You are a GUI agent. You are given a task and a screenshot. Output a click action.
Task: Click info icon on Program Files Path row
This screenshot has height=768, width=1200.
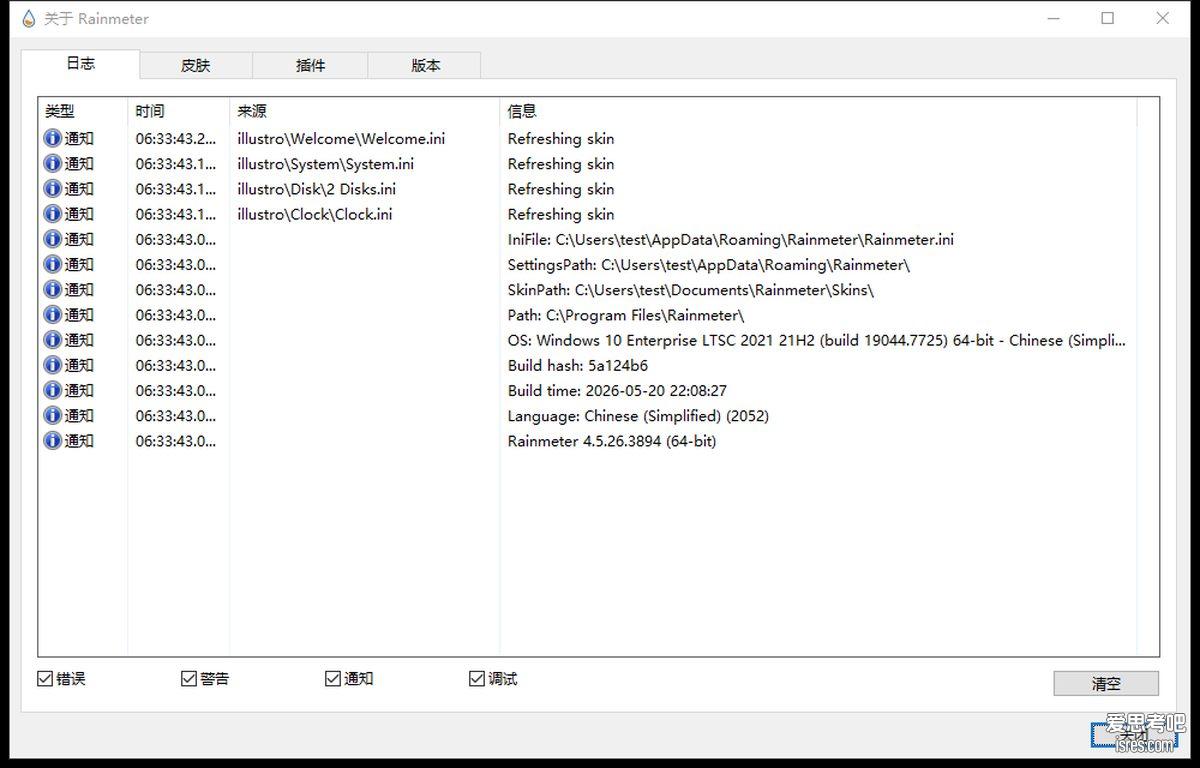tap(53, 315)
